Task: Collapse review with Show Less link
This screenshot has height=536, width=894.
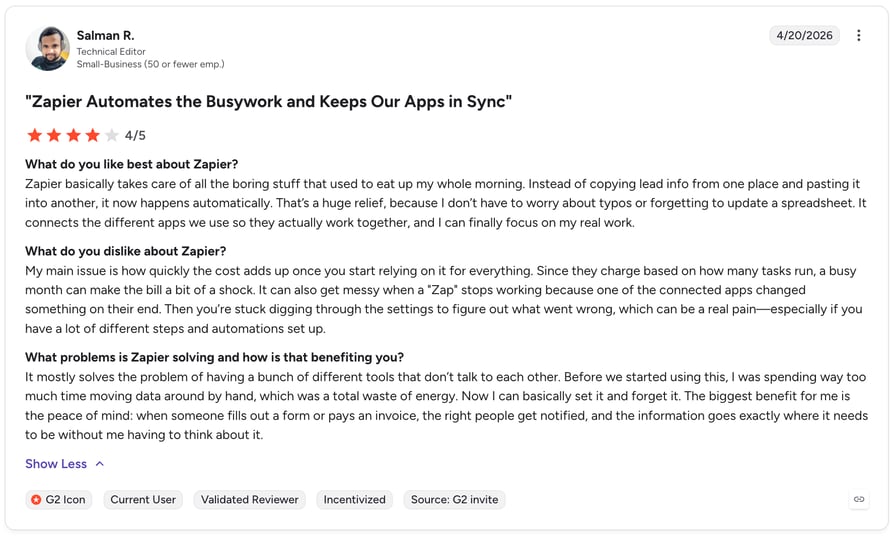Action: coord(56,464)
